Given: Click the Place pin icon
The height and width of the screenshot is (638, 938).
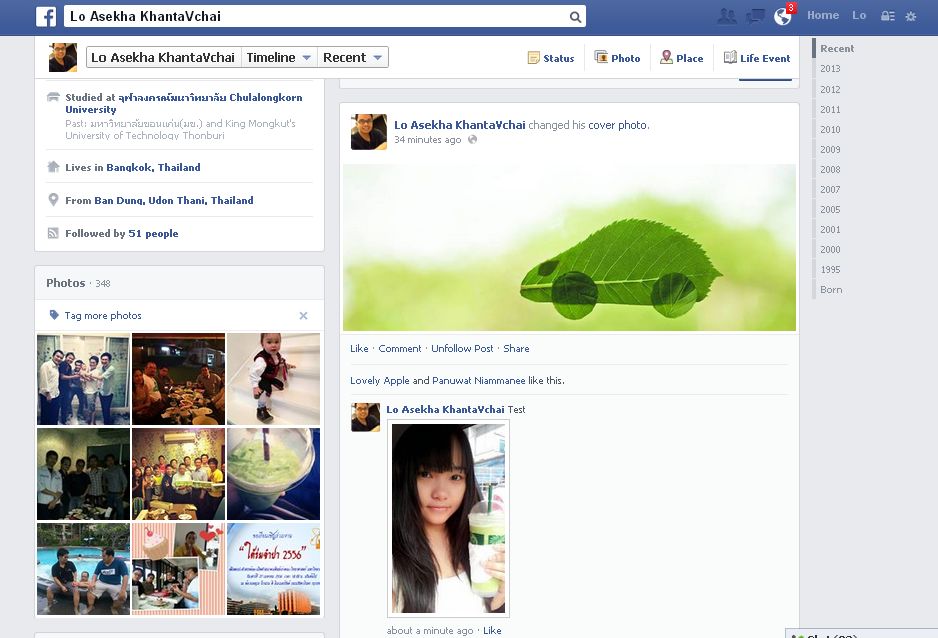Looking at the screenshot, I should (666, 57).
